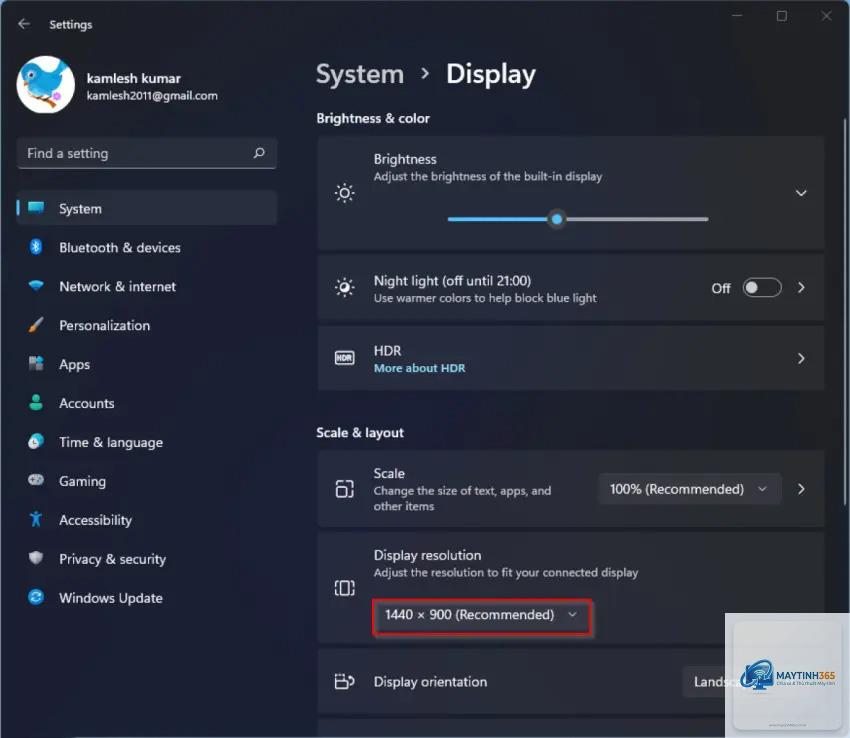Open the 1440 × 900 resolution dropdown
This screenshot has width=850, height=738.
click(x=482, y=615)
